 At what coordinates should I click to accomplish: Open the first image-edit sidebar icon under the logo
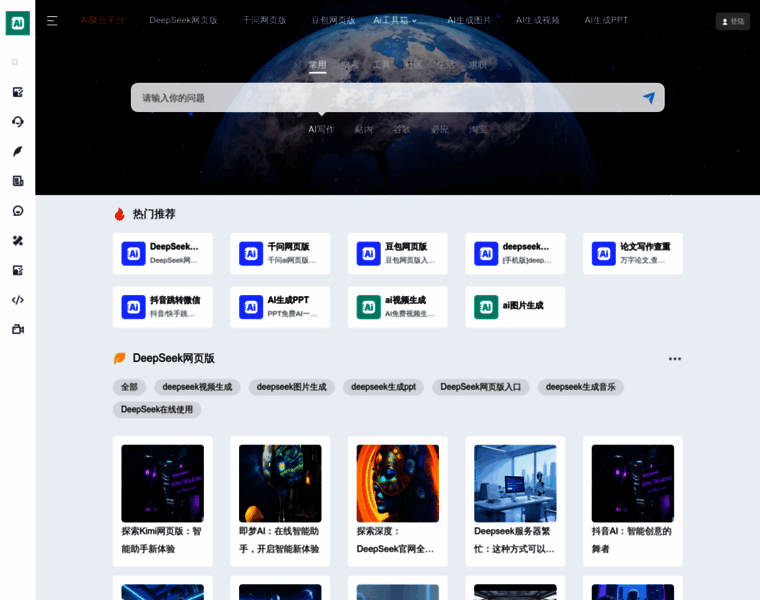click(18, 92)
